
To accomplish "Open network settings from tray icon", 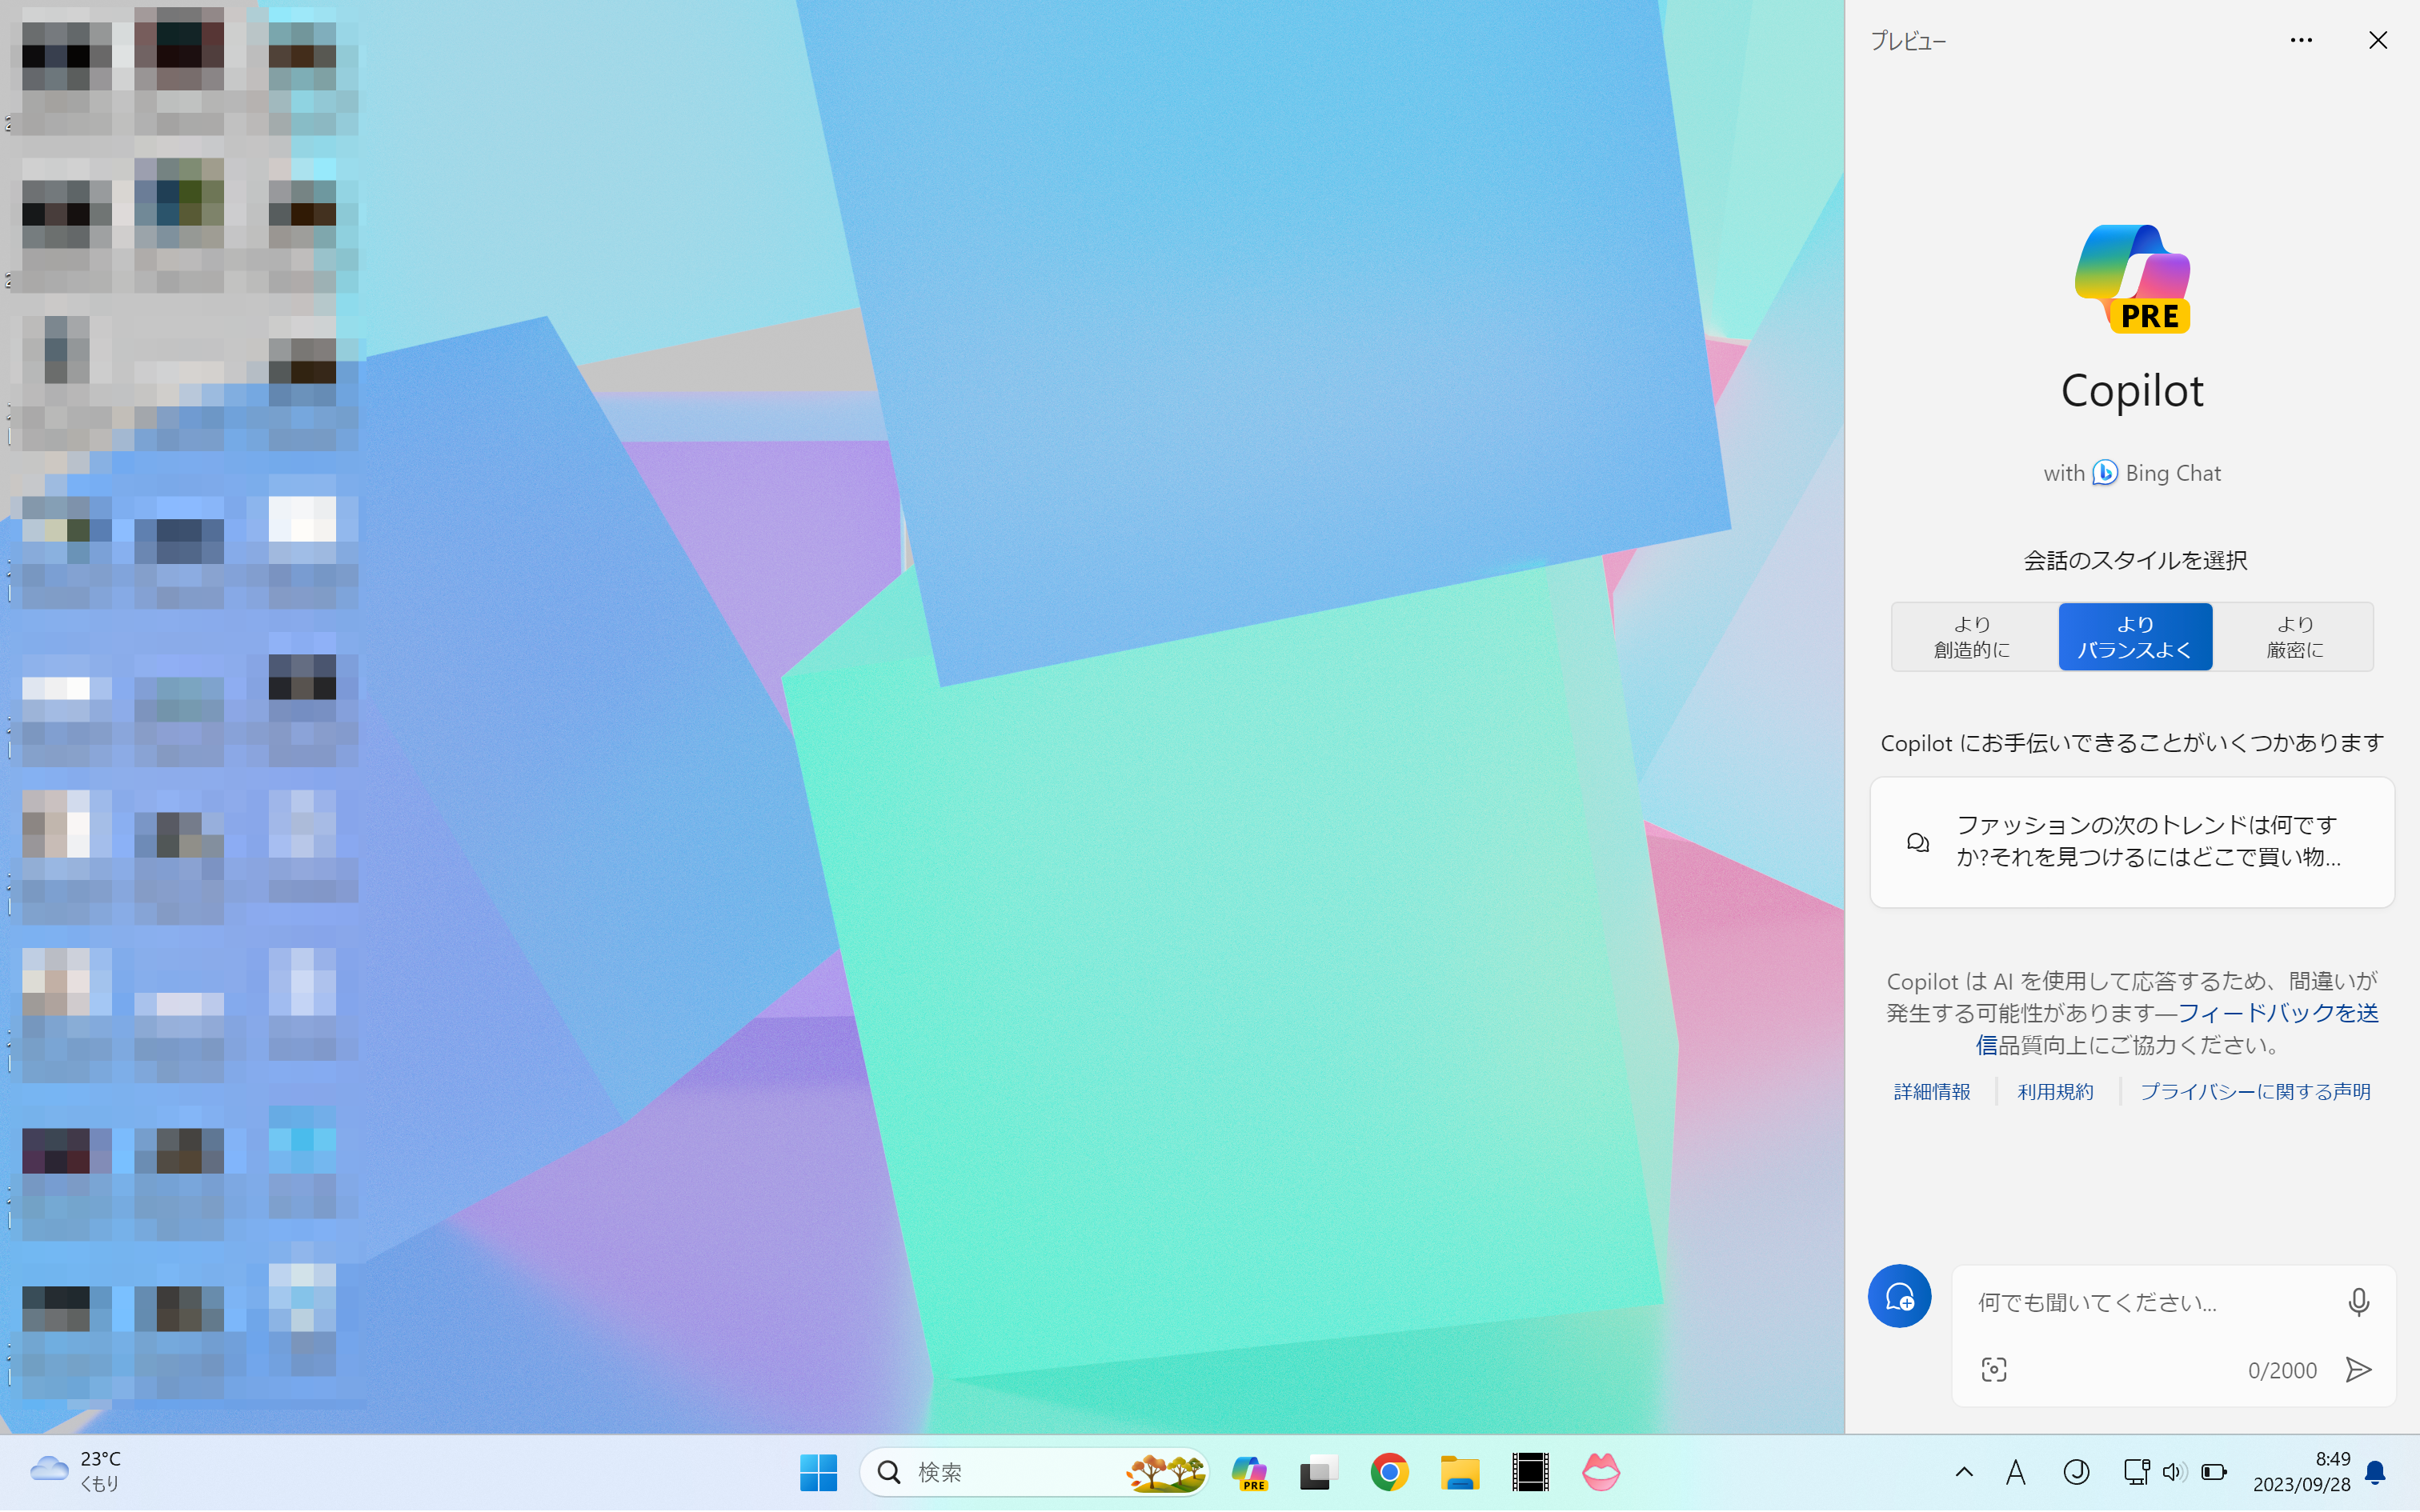I will [2136, 1472].
